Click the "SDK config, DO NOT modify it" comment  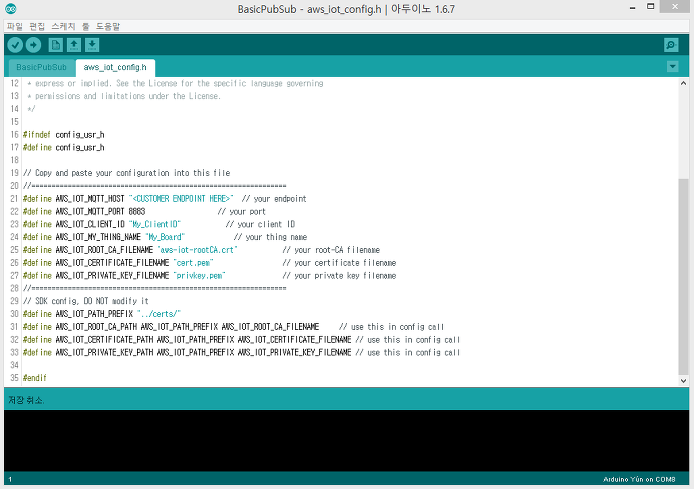[86, 301]
